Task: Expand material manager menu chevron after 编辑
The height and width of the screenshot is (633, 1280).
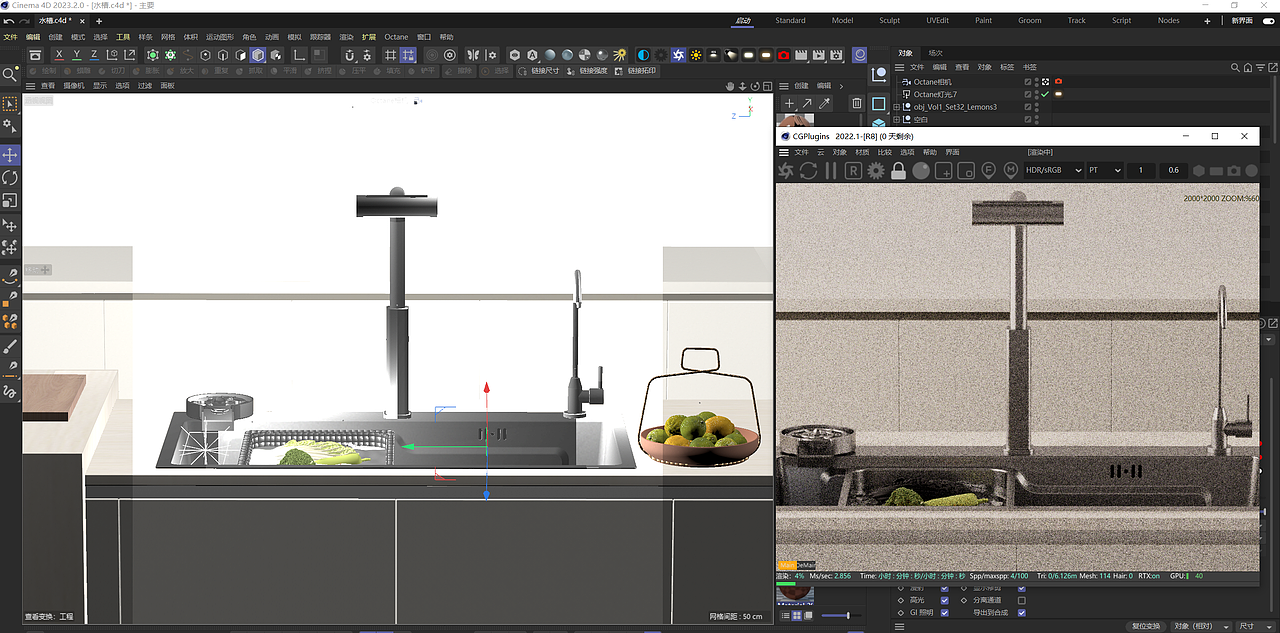Action: [x=841, y=86]
